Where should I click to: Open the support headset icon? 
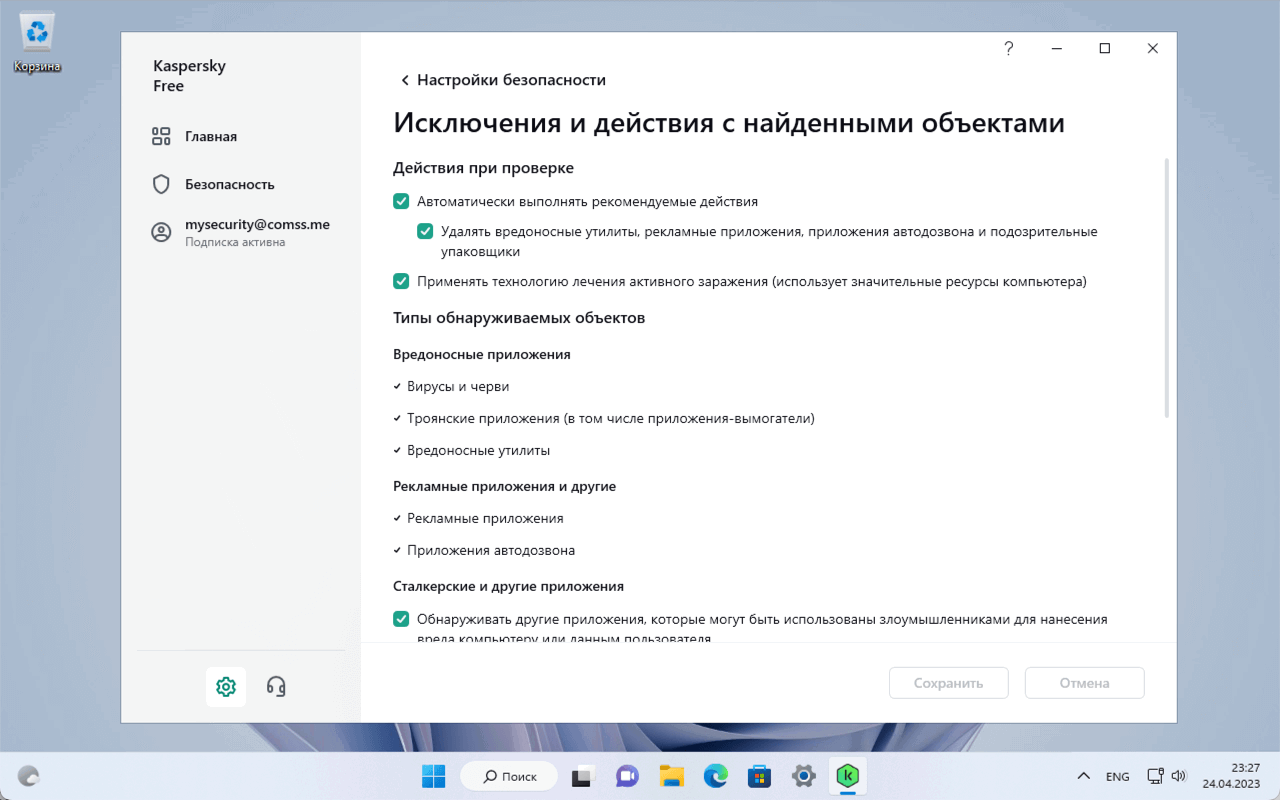[277, 686]
